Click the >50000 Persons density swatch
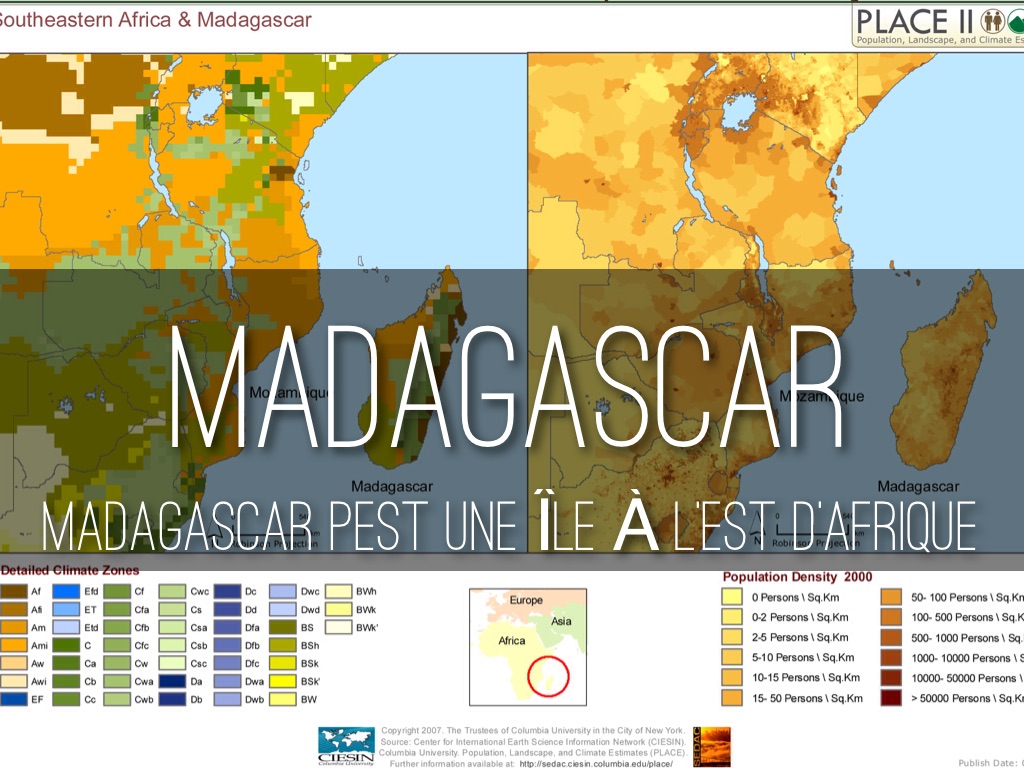This screenshot has width=1024, height=768. point(893,698)
